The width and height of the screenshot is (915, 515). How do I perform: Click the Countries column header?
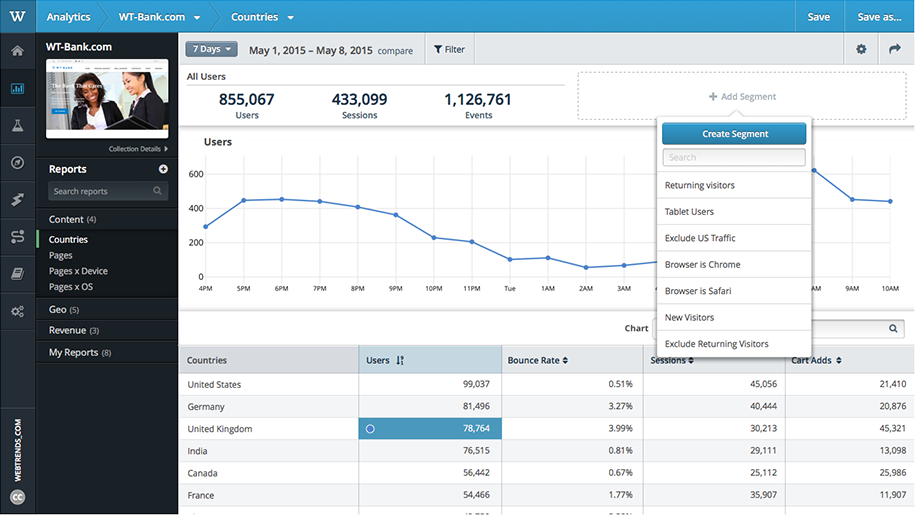click(x=268, y=360)
